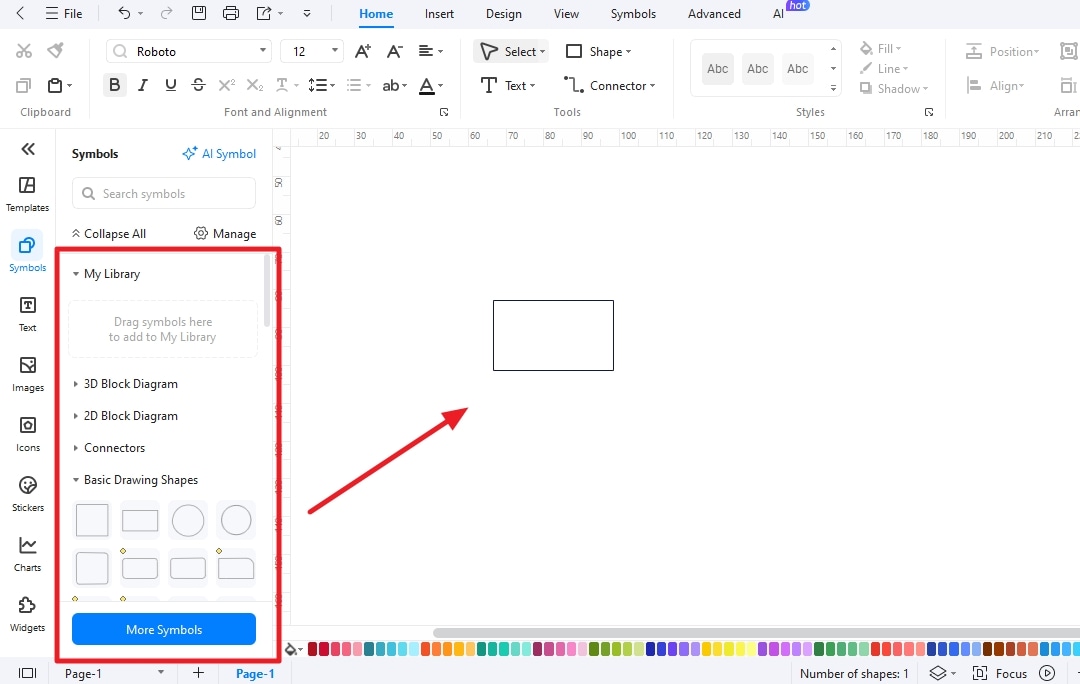The width and height of the screenshot is (1080, 684).
Task: Toggle Focus mode in status bar
Action: tap(1000, 673)
